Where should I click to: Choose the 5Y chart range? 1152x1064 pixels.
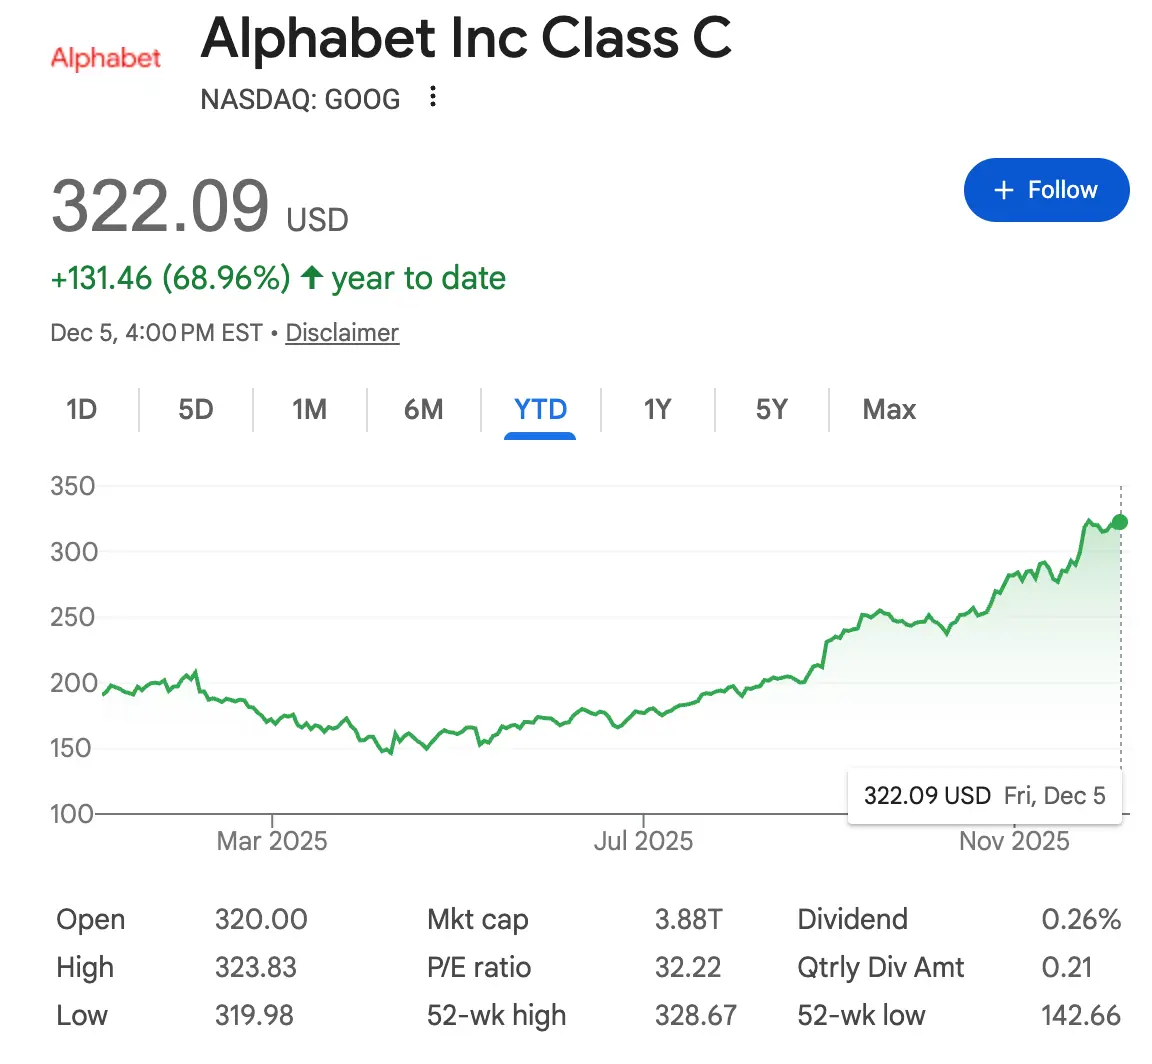click(771, 410)
